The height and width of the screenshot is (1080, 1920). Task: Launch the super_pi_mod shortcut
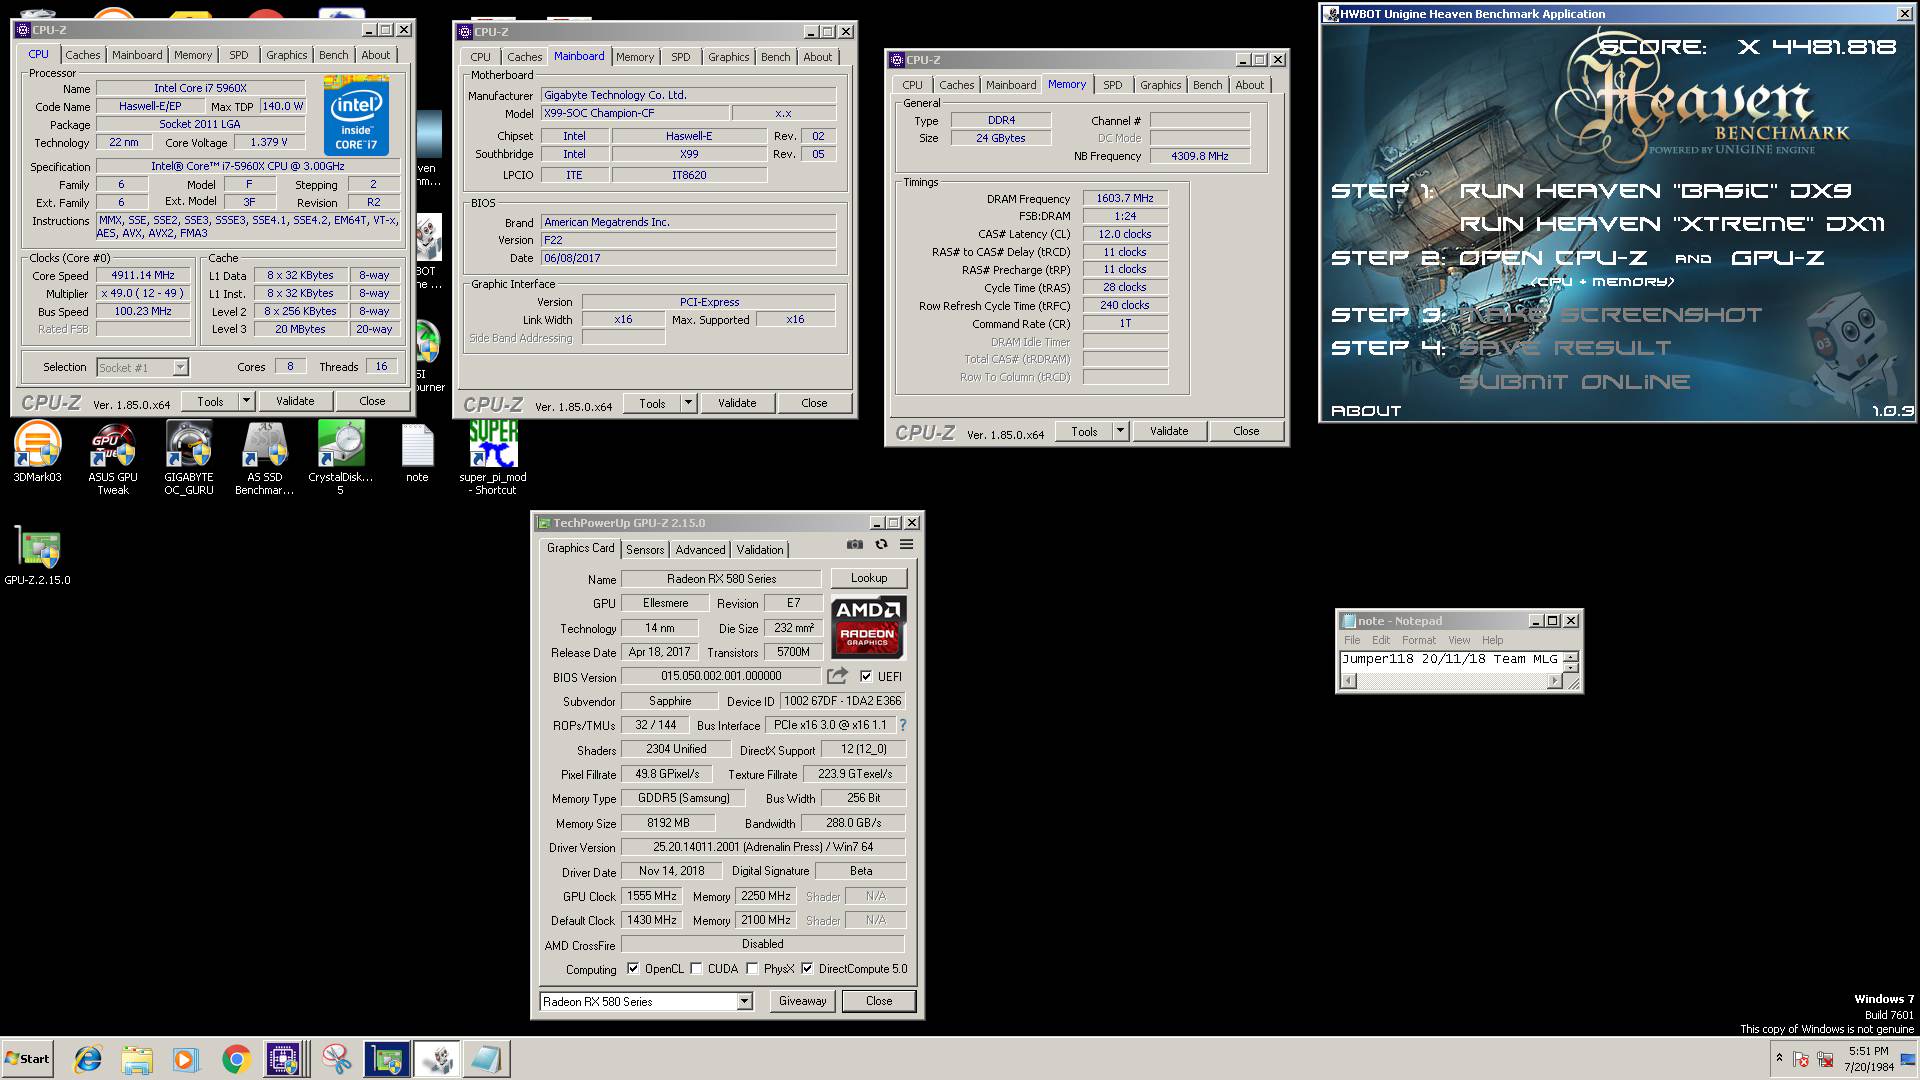click(493, 458)
